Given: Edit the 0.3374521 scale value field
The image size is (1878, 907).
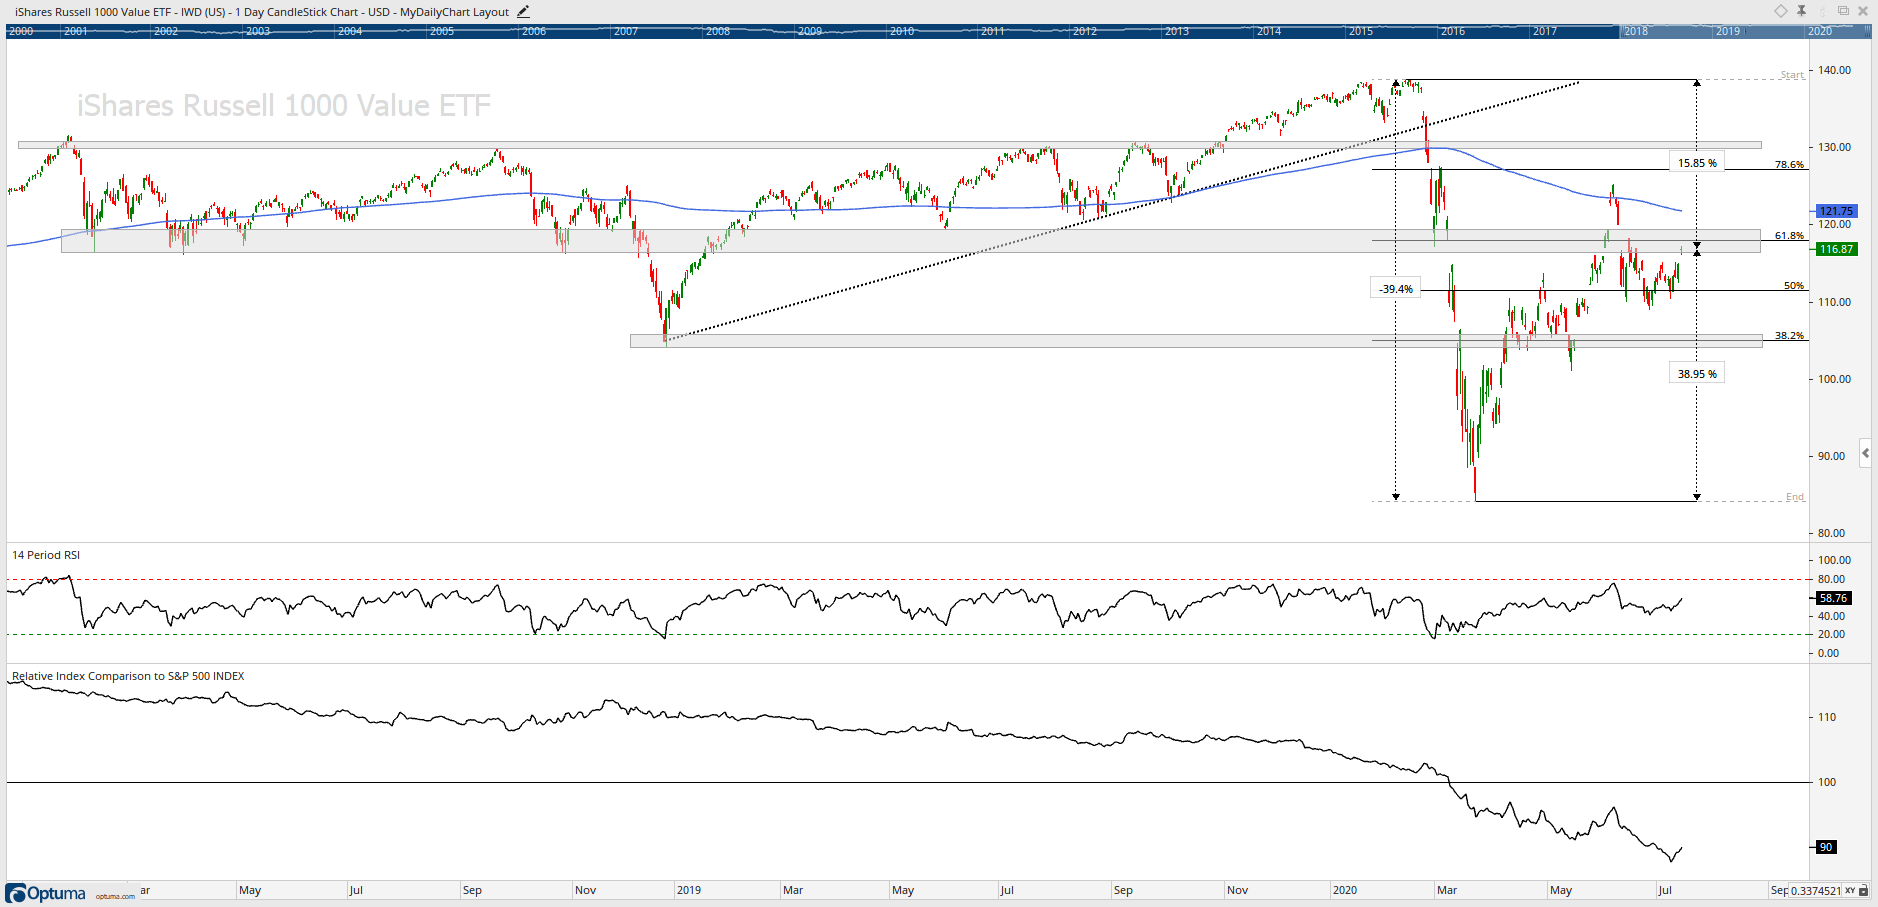Looking at the screenshot, I should (x=1815, y=891).
